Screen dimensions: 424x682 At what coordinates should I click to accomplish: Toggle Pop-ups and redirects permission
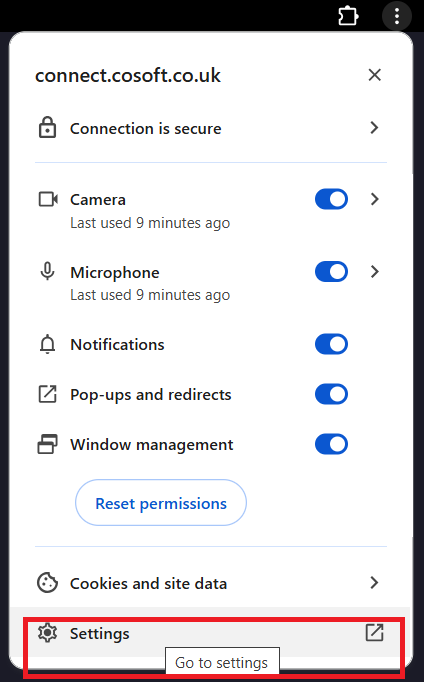click(x=331, y=394)
